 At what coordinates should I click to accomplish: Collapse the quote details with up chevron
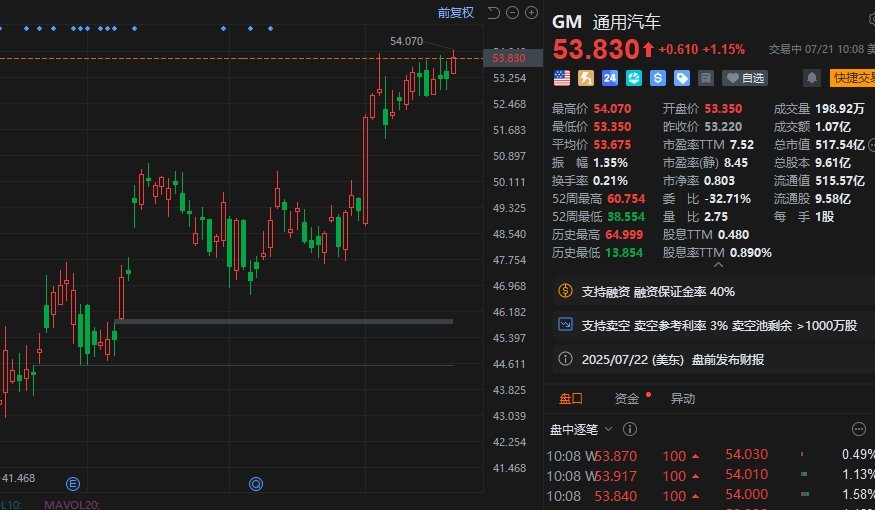click(x=718, y=265)
